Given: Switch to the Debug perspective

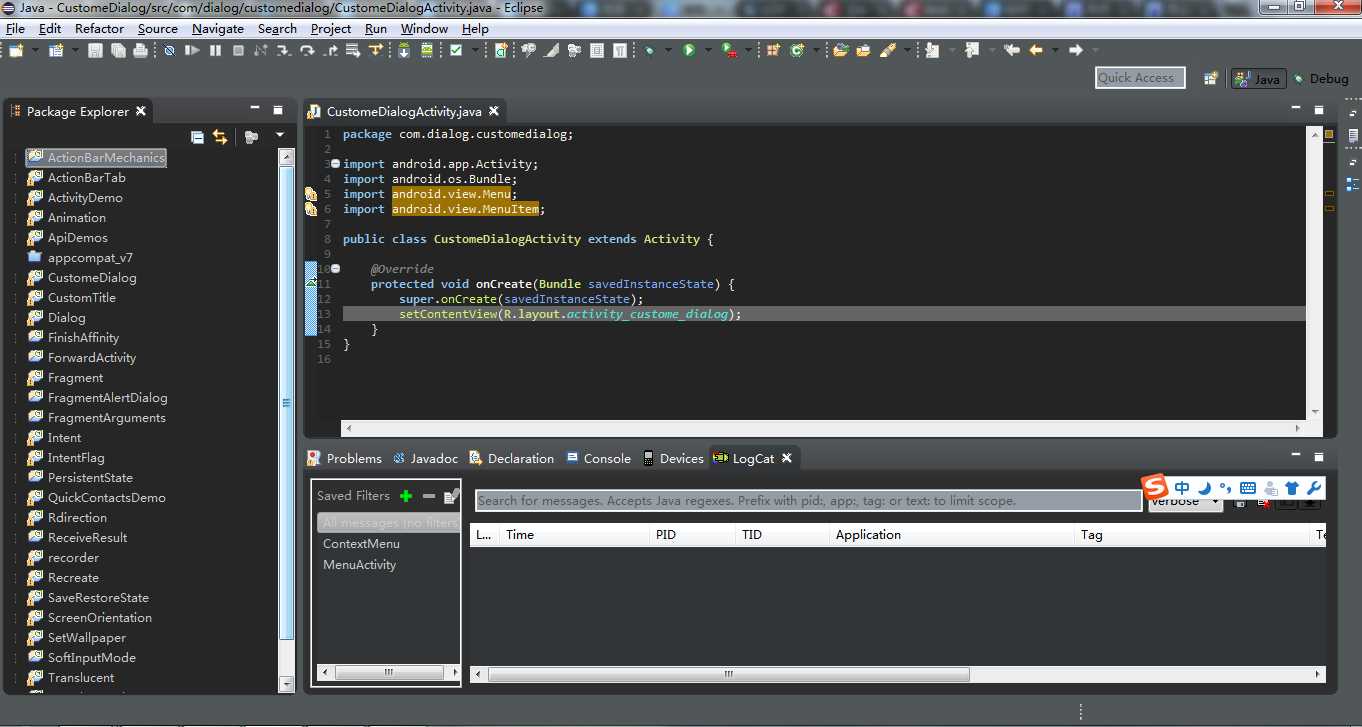Looking at the screenshot, I should (1321, 78).
